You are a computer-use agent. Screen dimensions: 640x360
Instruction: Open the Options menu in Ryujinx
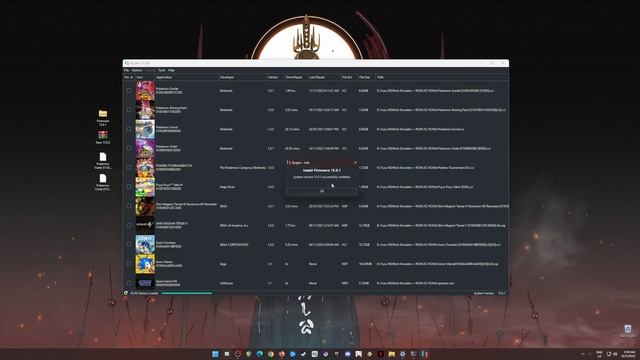coord(137,70)
